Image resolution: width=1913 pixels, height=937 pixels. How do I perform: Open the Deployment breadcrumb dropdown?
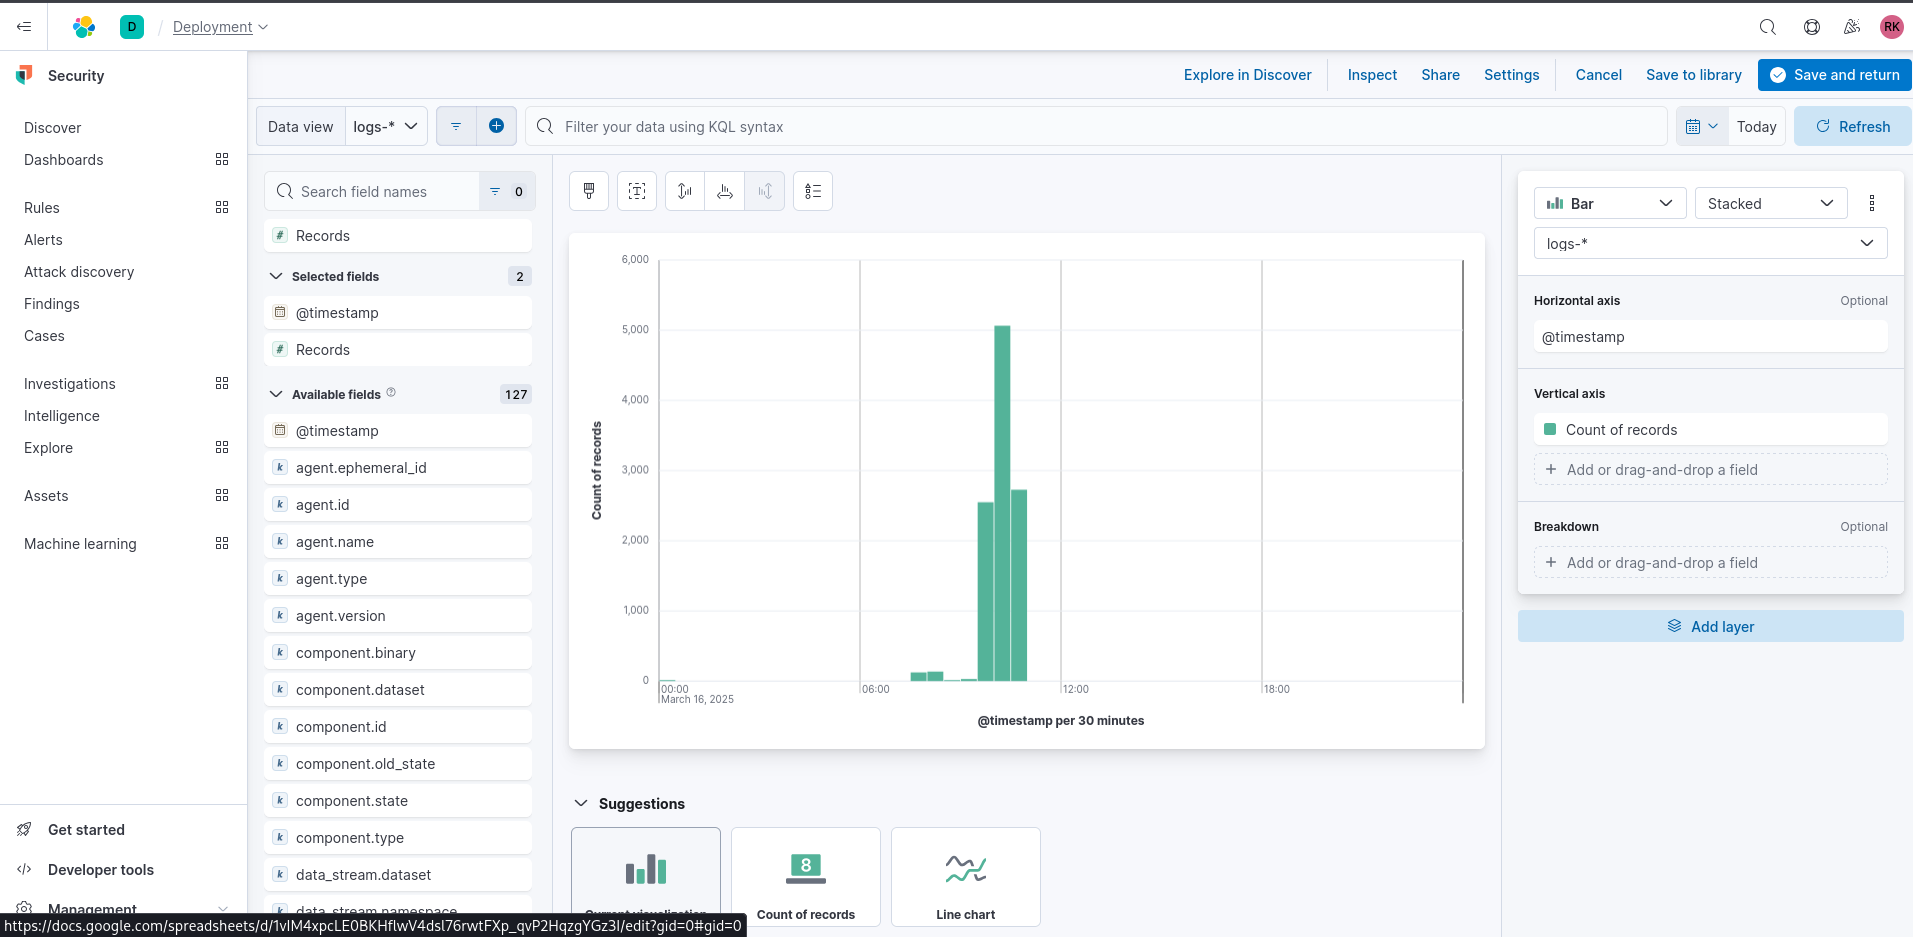(220, 27)
